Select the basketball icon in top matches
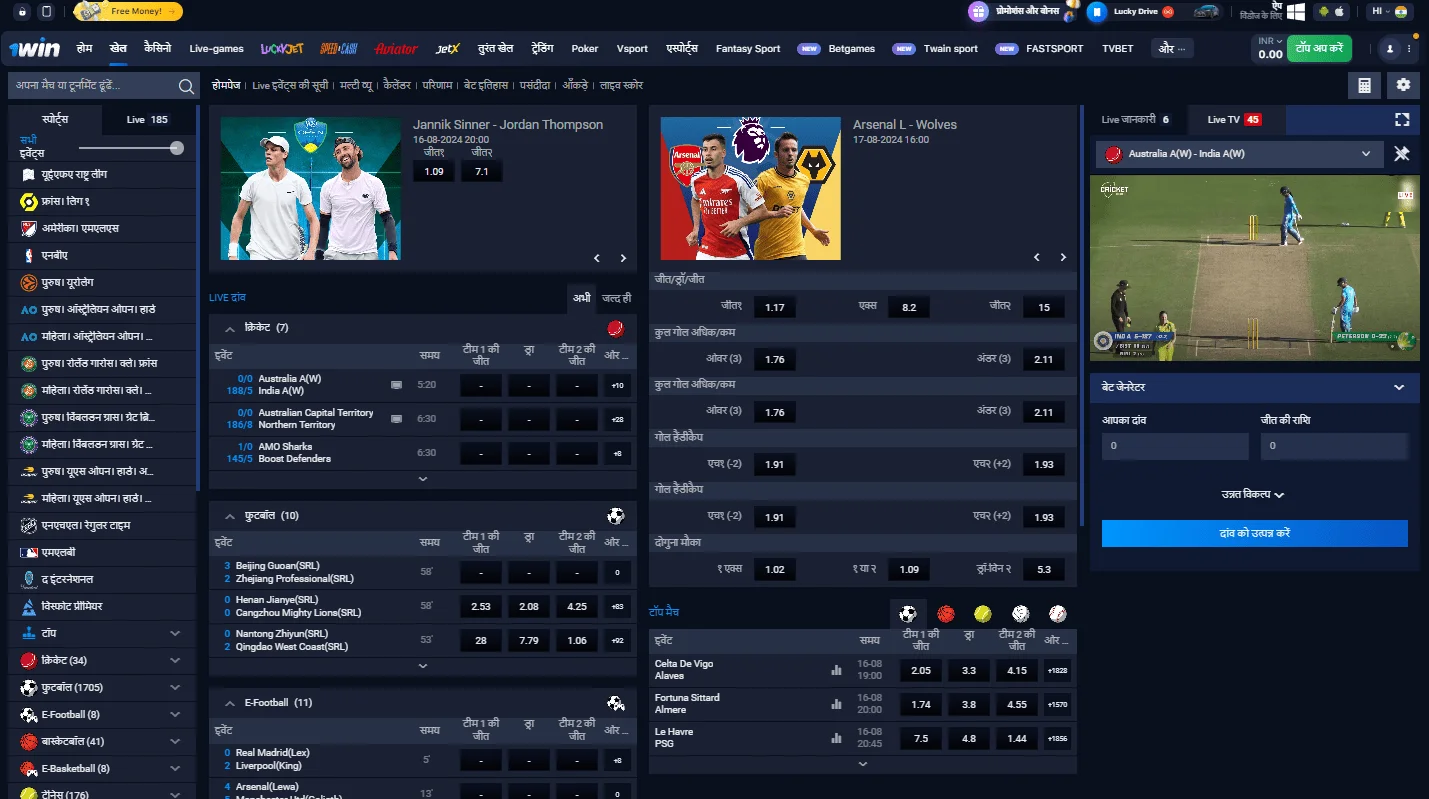The image size is (1429, 799). click(945, 614)
